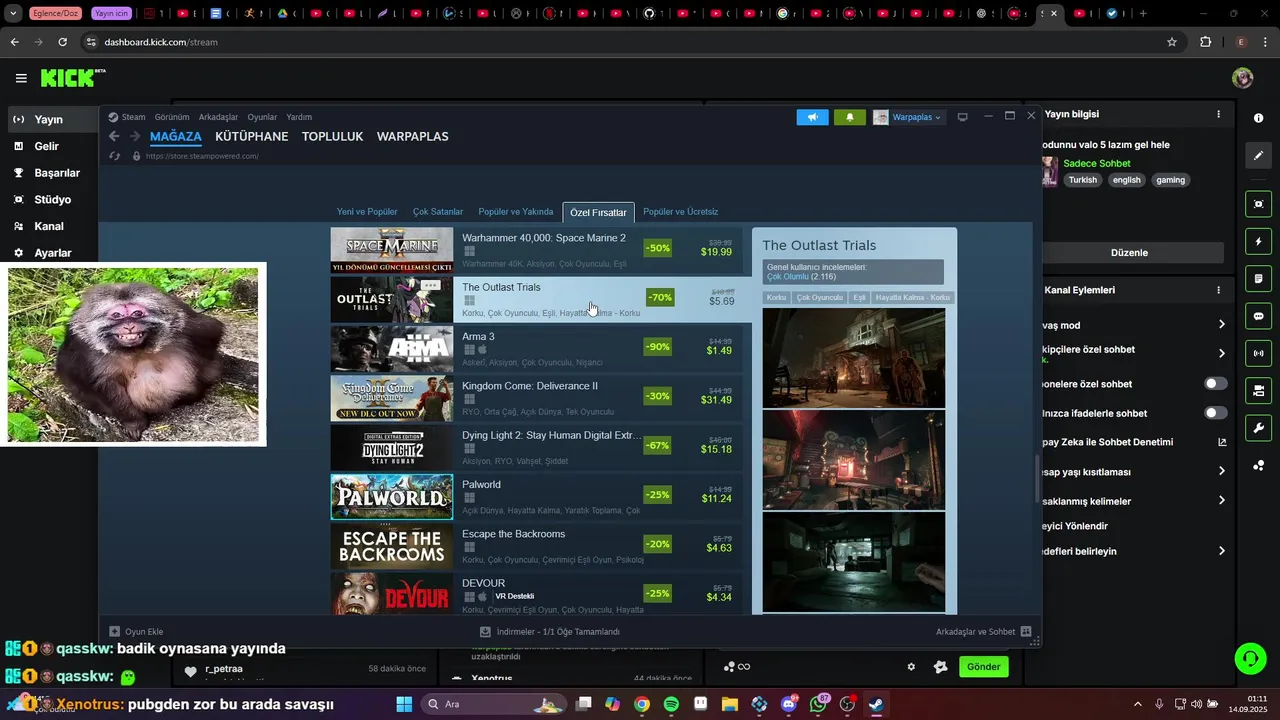Open Gelir in the Kick sidebar

(46, 146)
